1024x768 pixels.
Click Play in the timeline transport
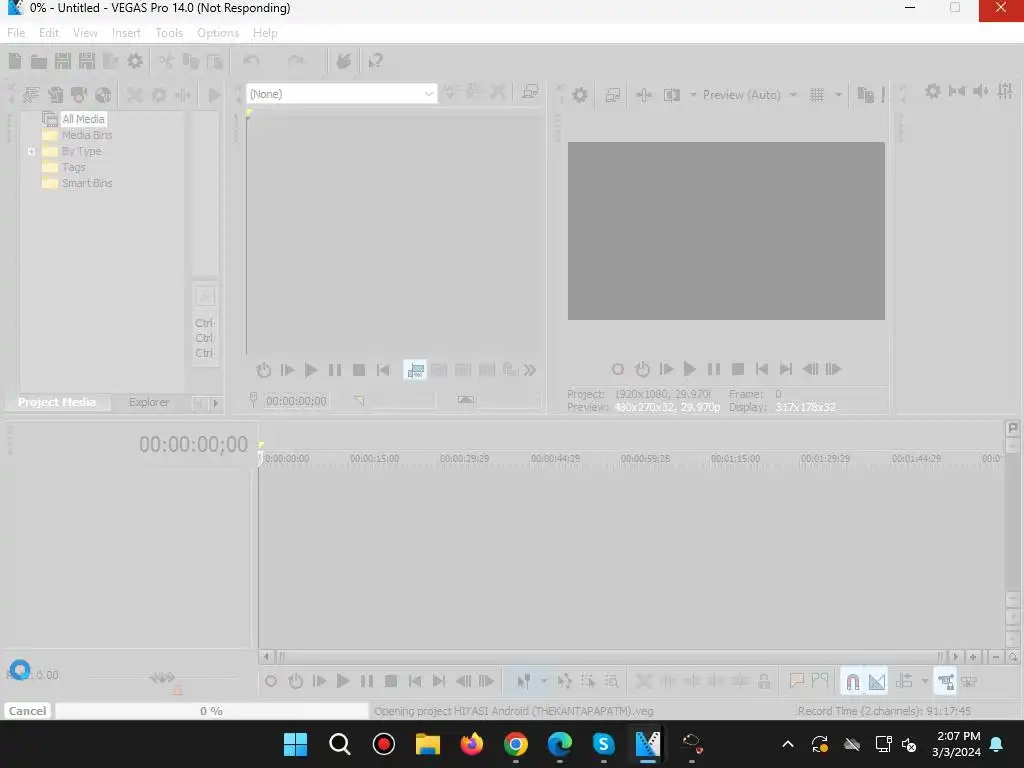[343, 682]
